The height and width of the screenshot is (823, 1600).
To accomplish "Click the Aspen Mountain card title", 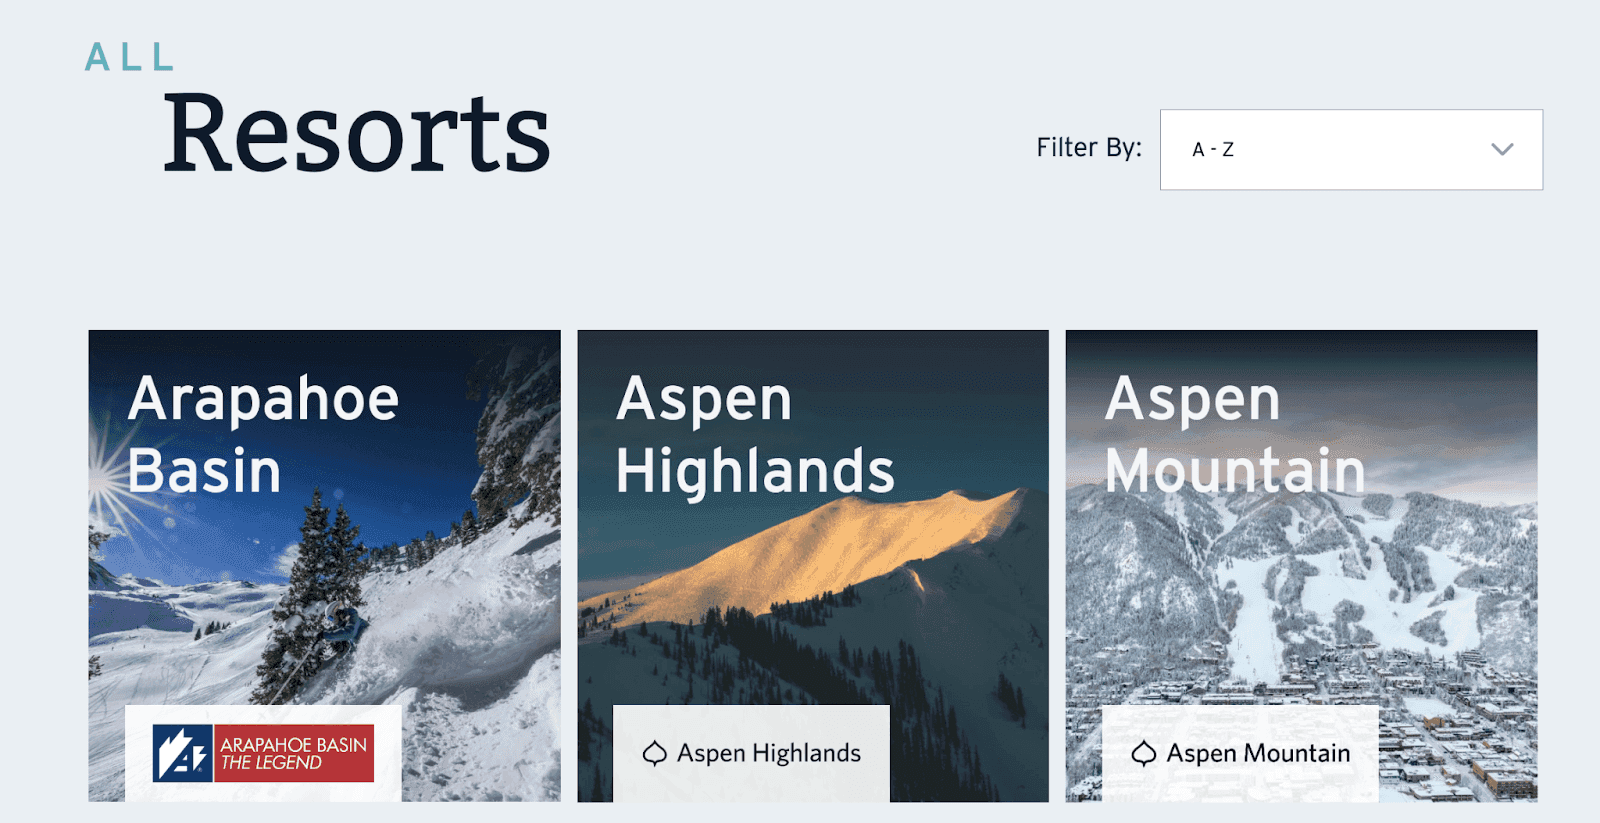I will pos(1235,434).
